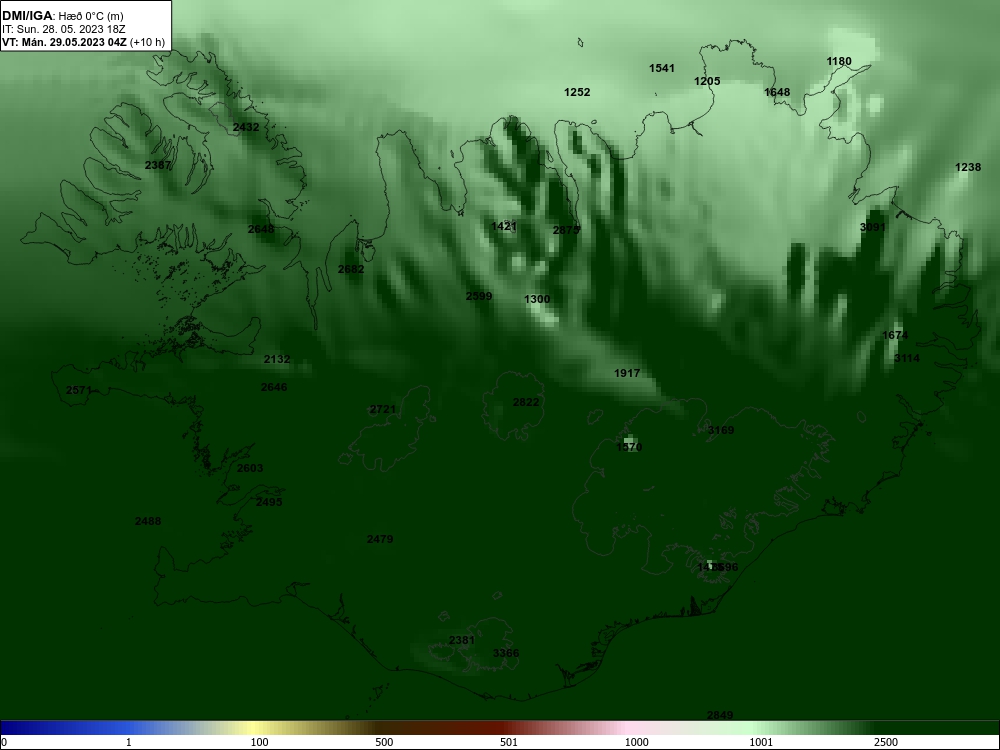The width and height of the screenshot is (1000, 750).
Task: Click the legend tick label 501
Action: (509, 742)
